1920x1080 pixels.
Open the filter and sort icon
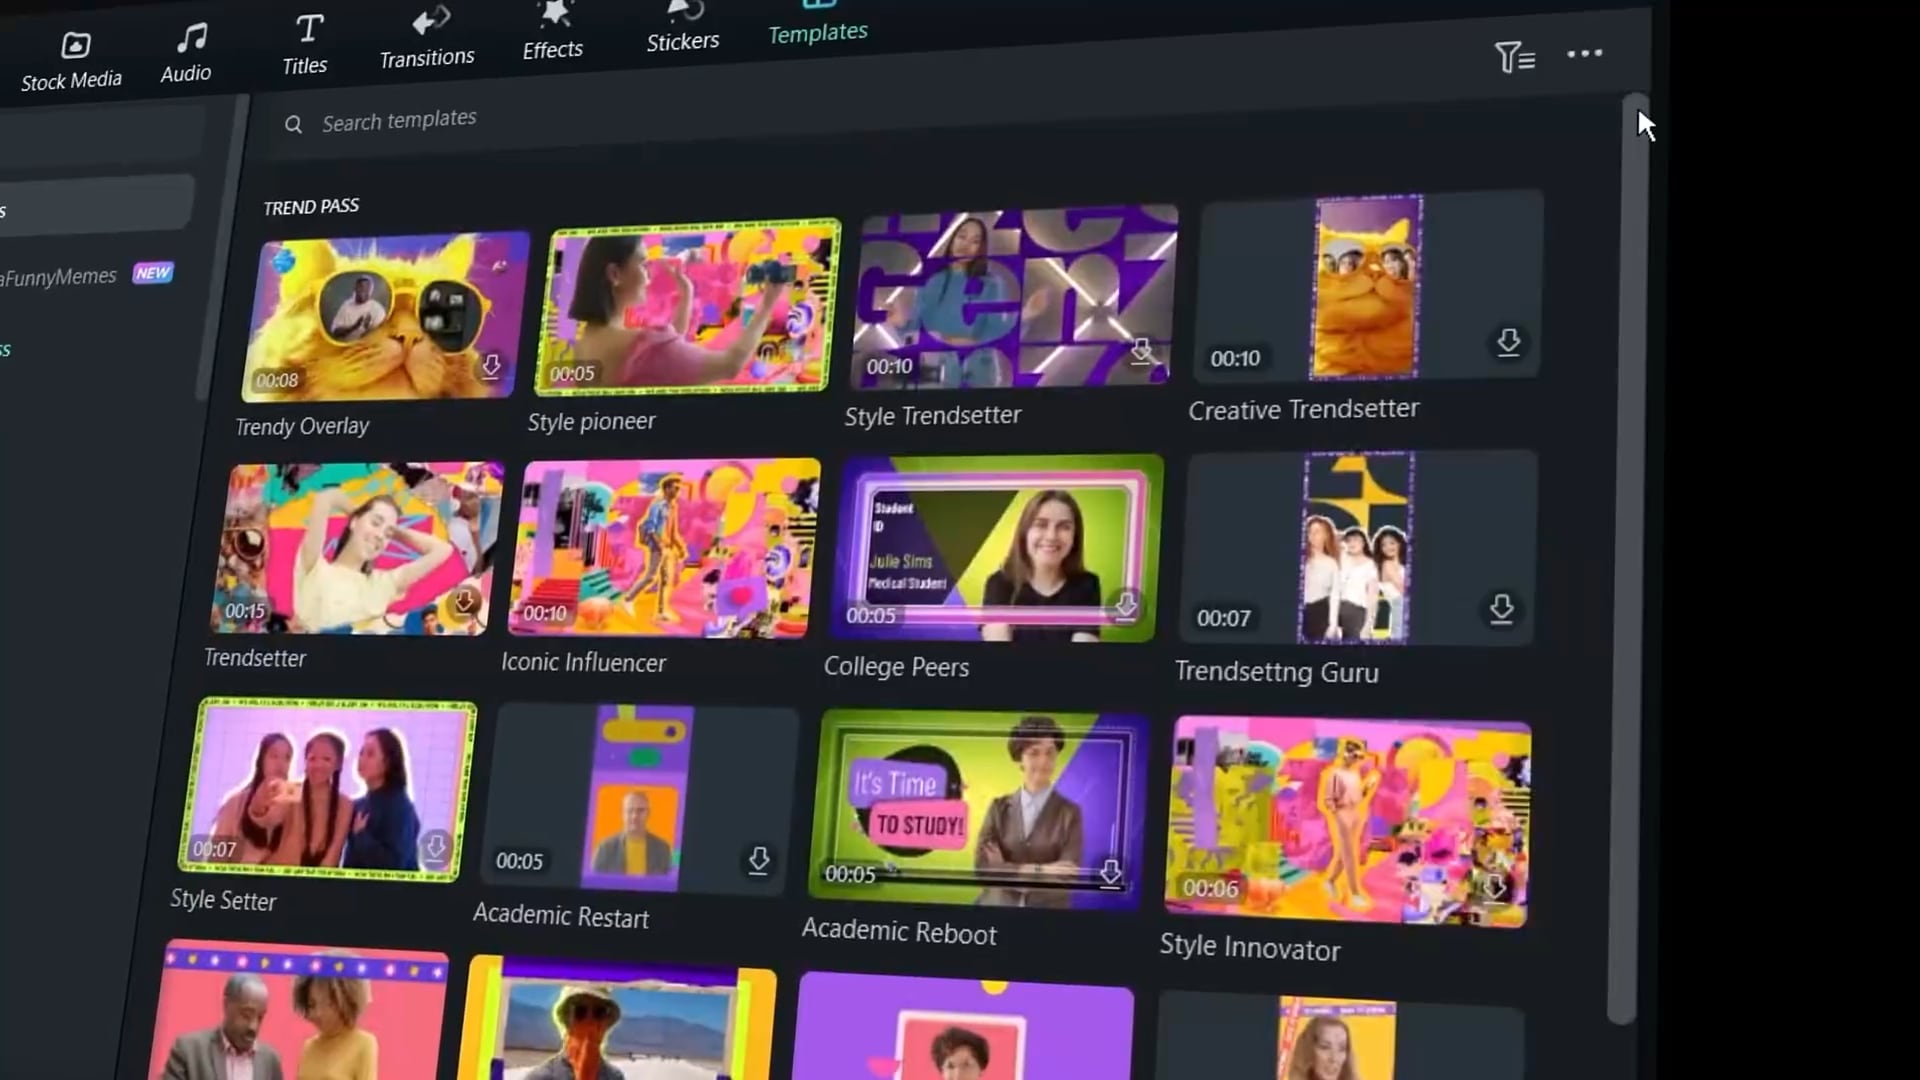(1513, 58)
